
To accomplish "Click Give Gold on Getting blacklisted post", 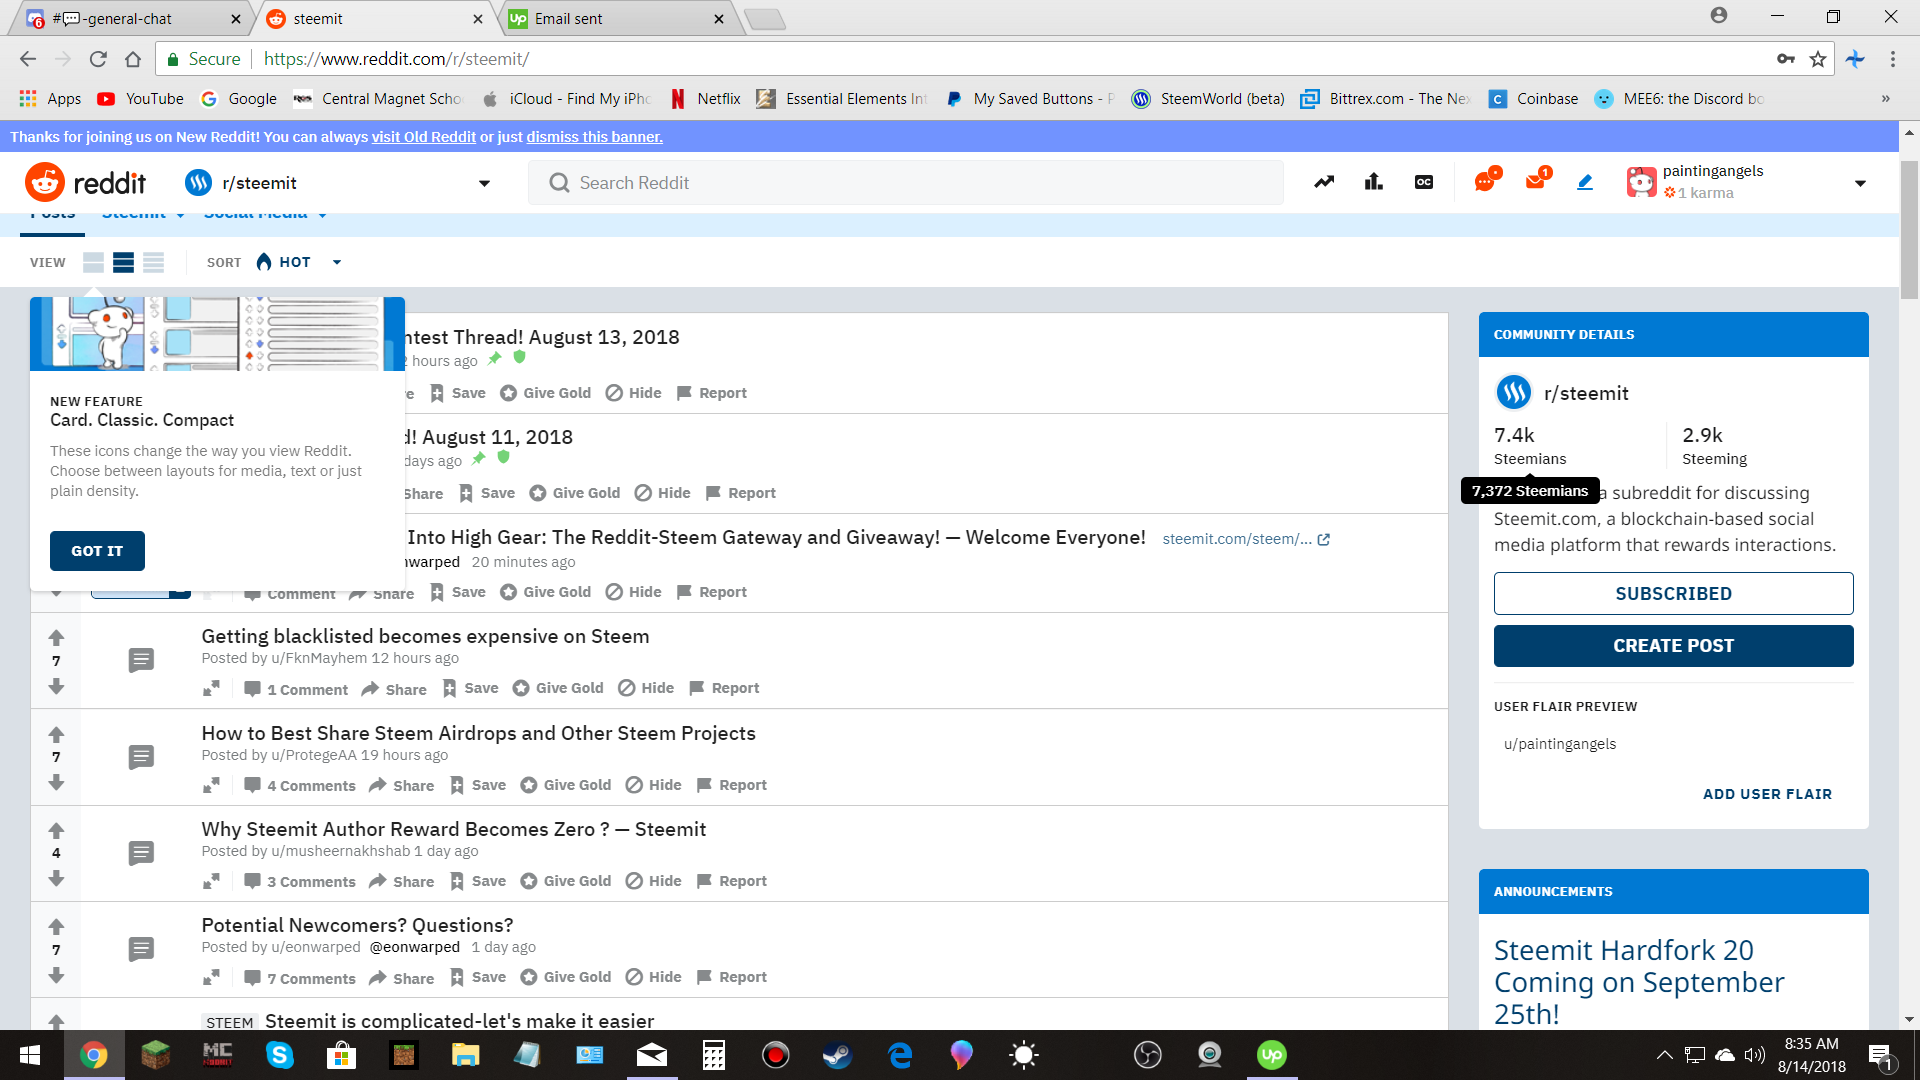I will click(558, 688).
